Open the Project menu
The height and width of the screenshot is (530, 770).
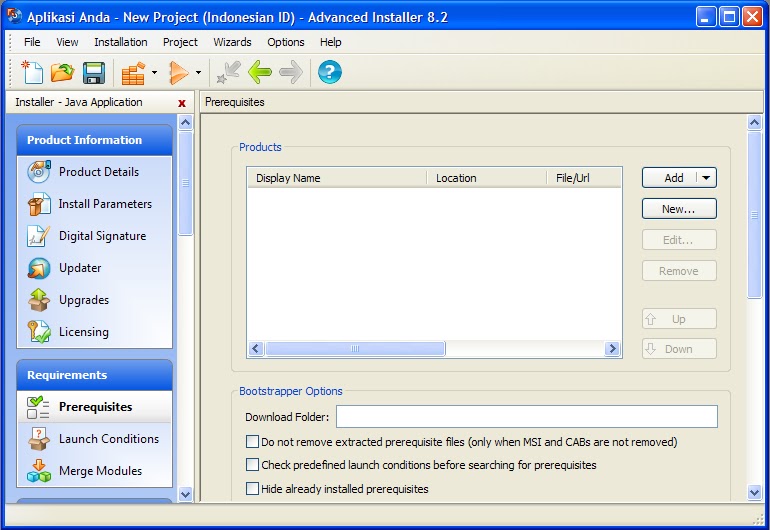tap(180, 42)
